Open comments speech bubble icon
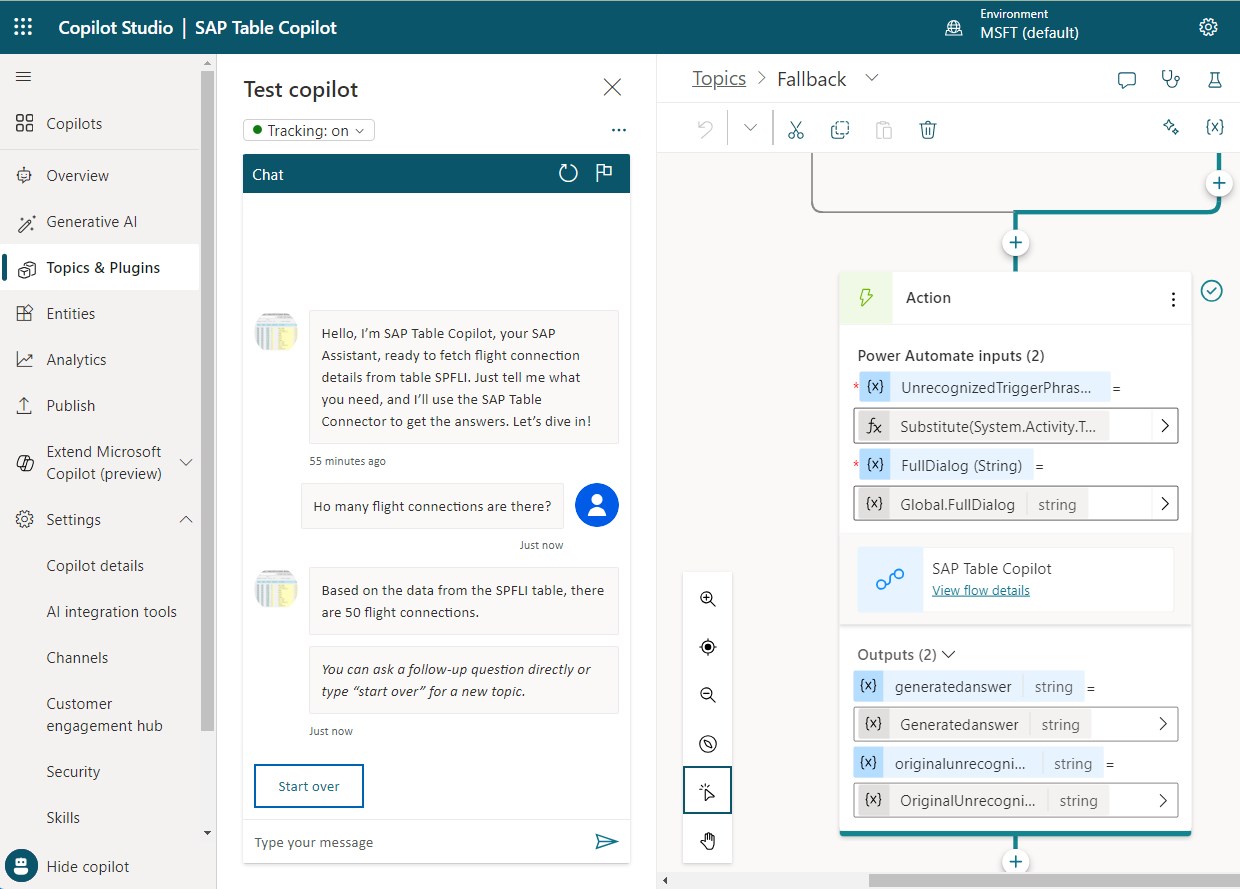 click(1127, 80)
